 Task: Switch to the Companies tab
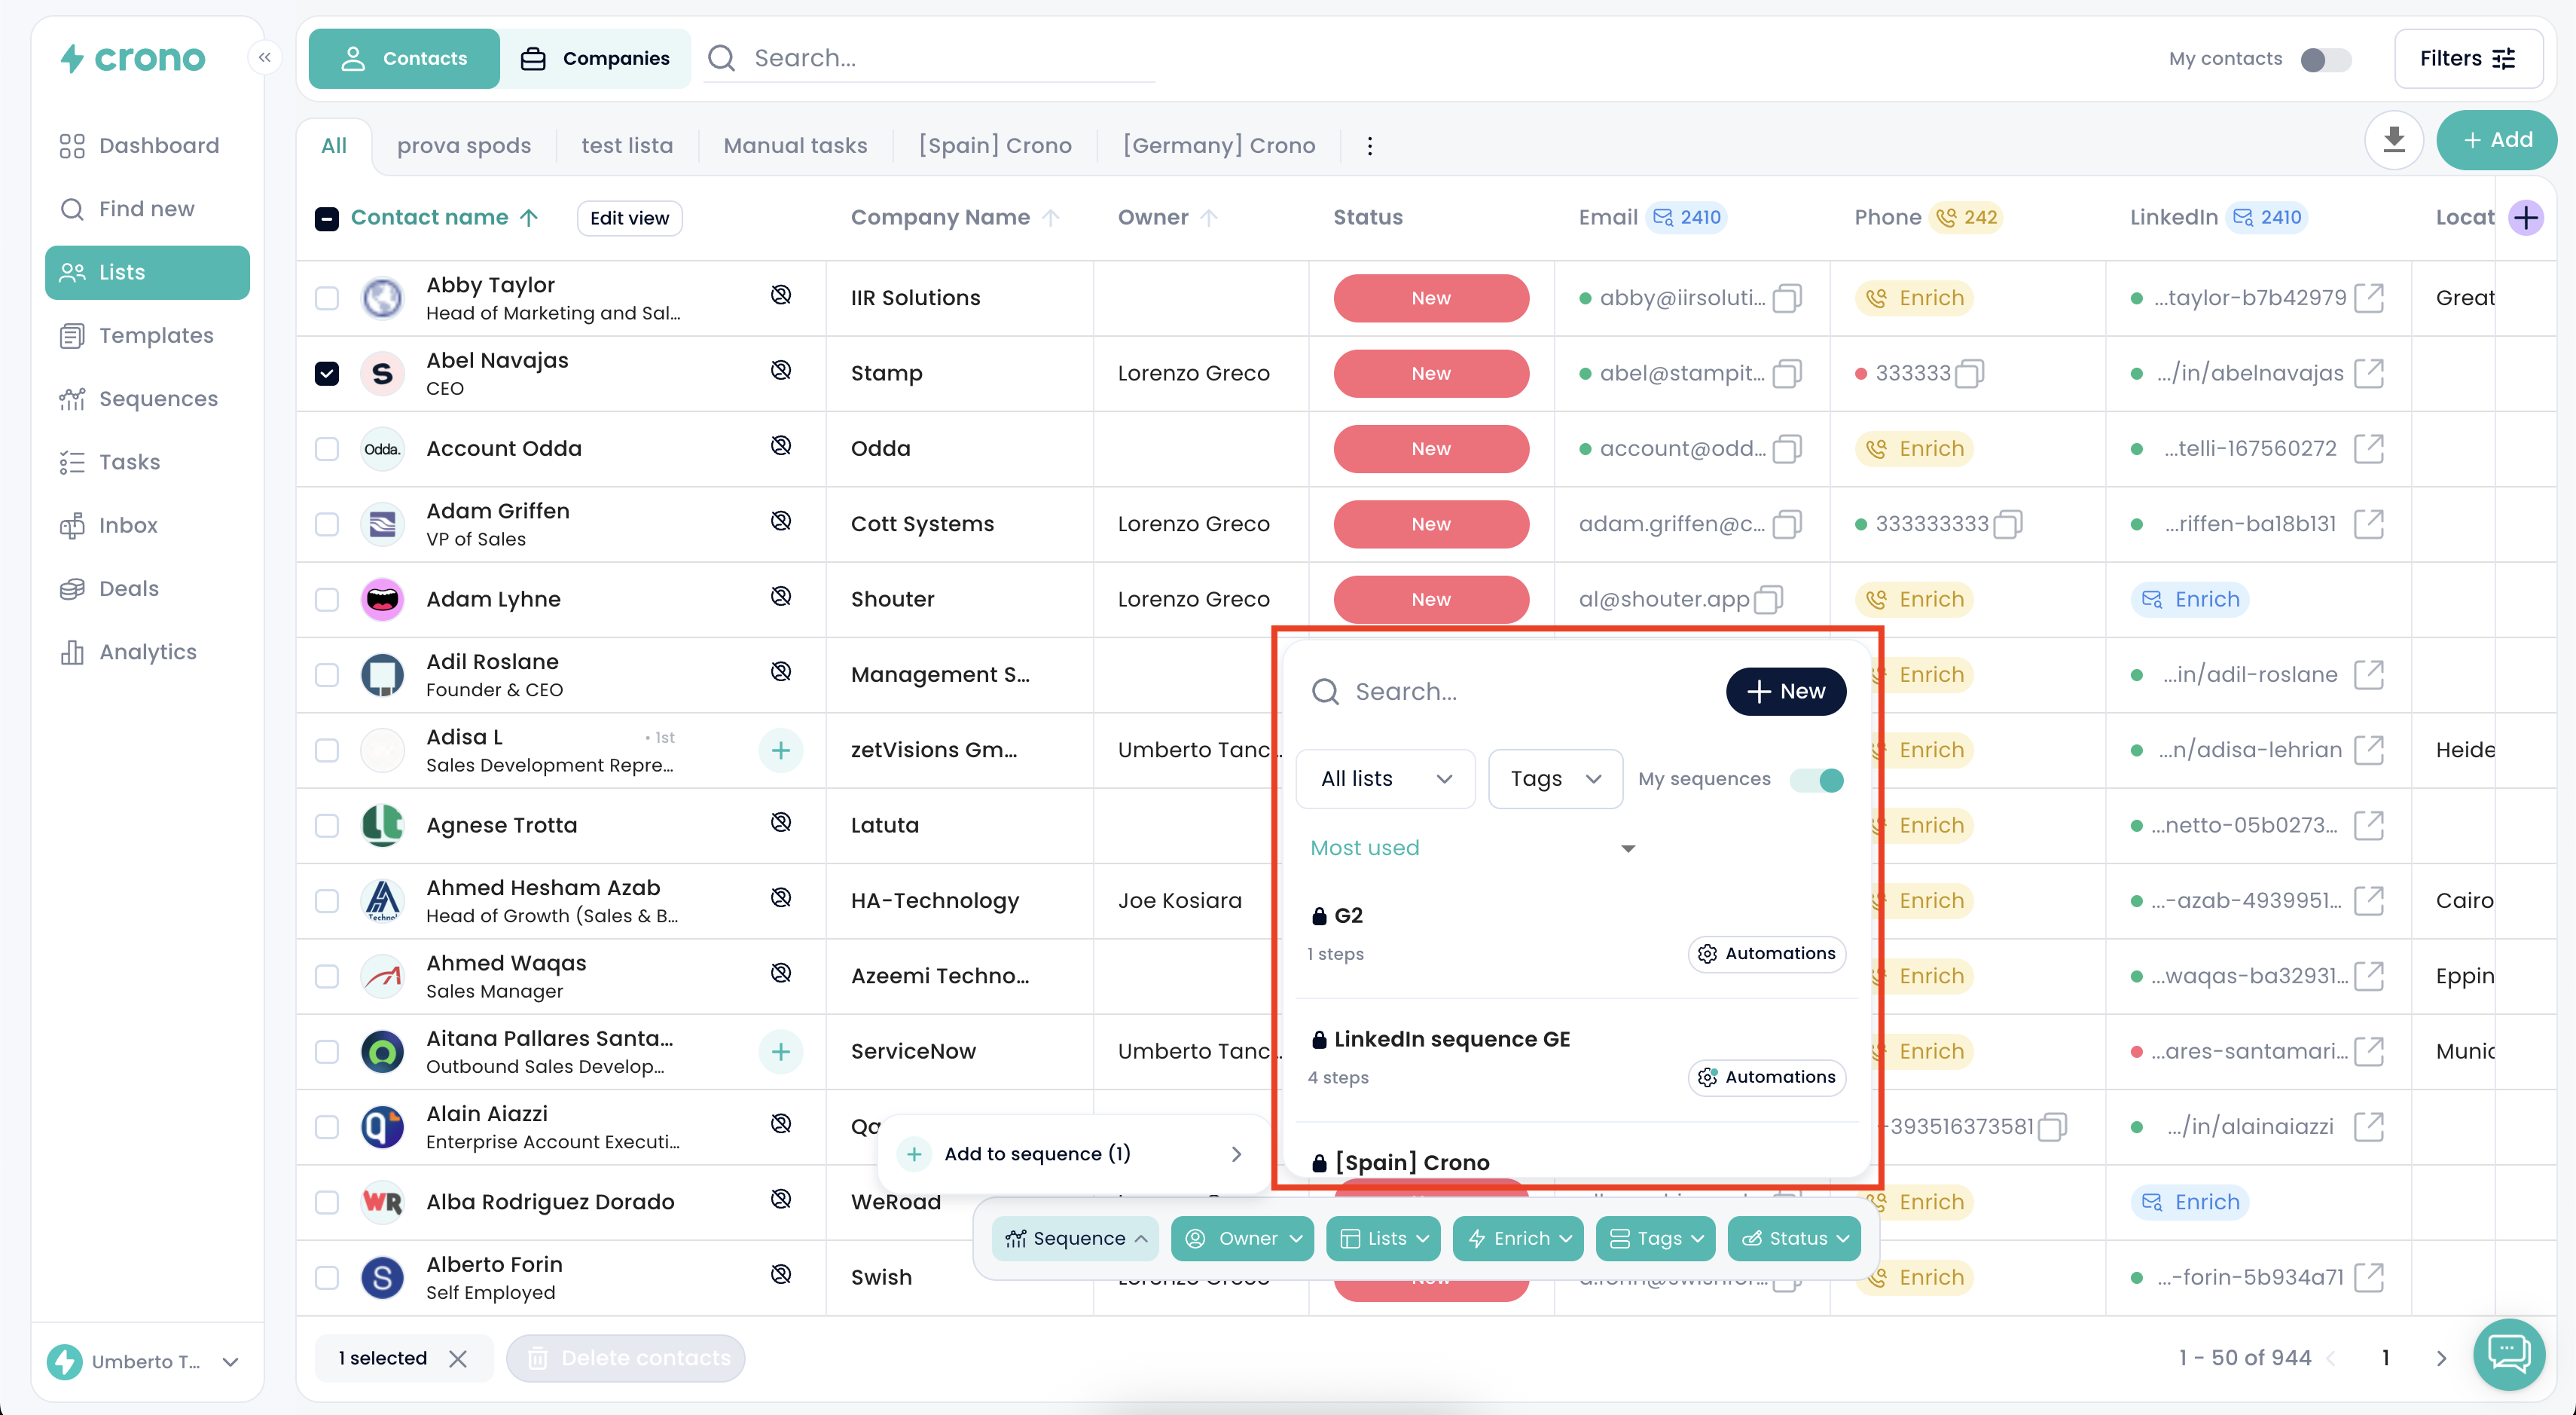click(596, 59)
